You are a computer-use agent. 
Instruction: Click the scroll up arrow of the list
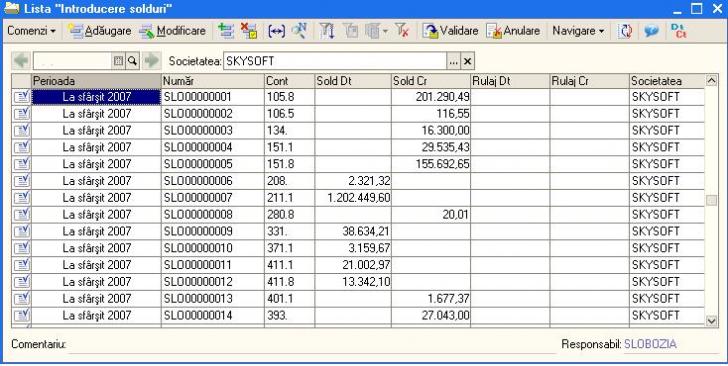pyautogui.click(x=711, y=81)
